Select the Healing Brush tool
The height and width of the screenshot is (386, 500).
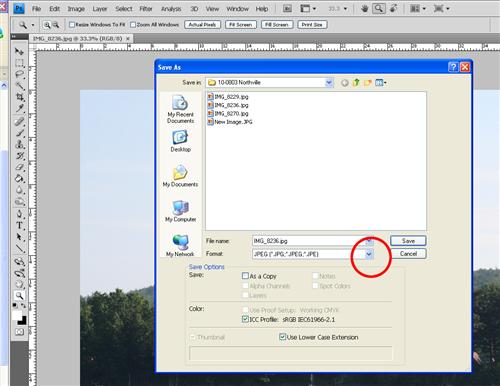point(19,122)
